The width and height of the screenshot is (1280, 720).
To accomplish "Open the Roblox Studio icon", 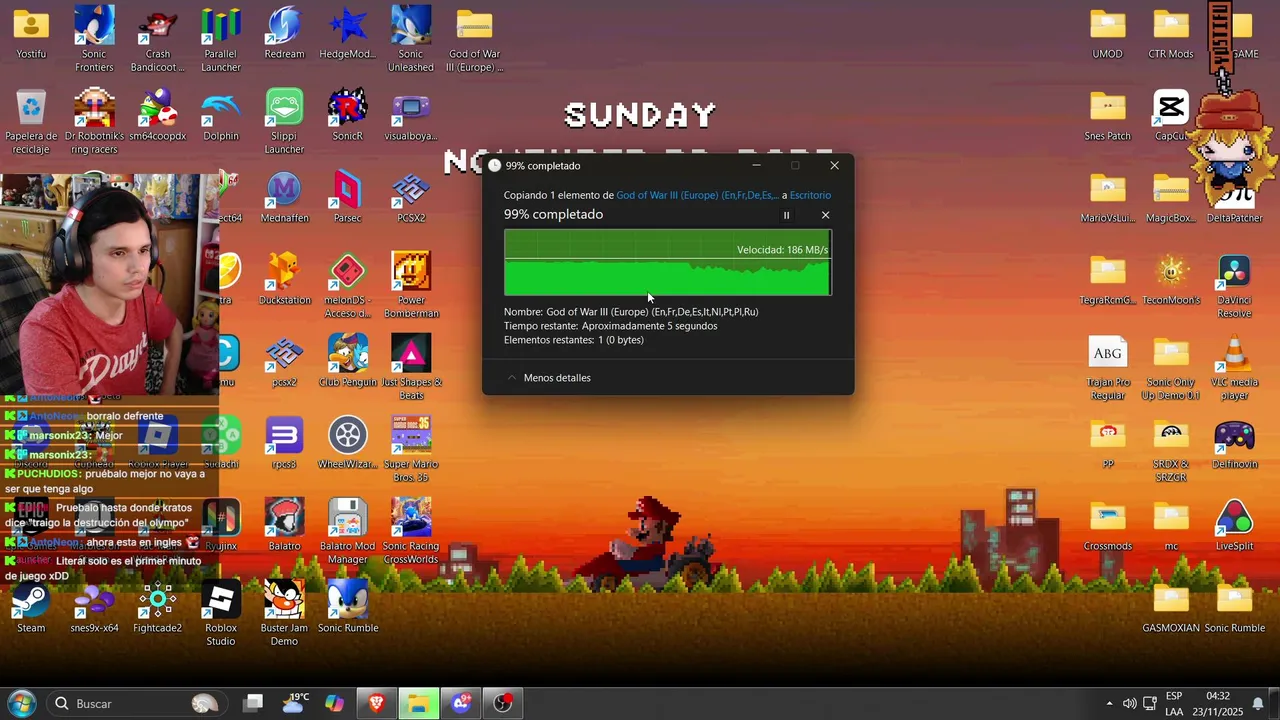I will pos(221,614).
